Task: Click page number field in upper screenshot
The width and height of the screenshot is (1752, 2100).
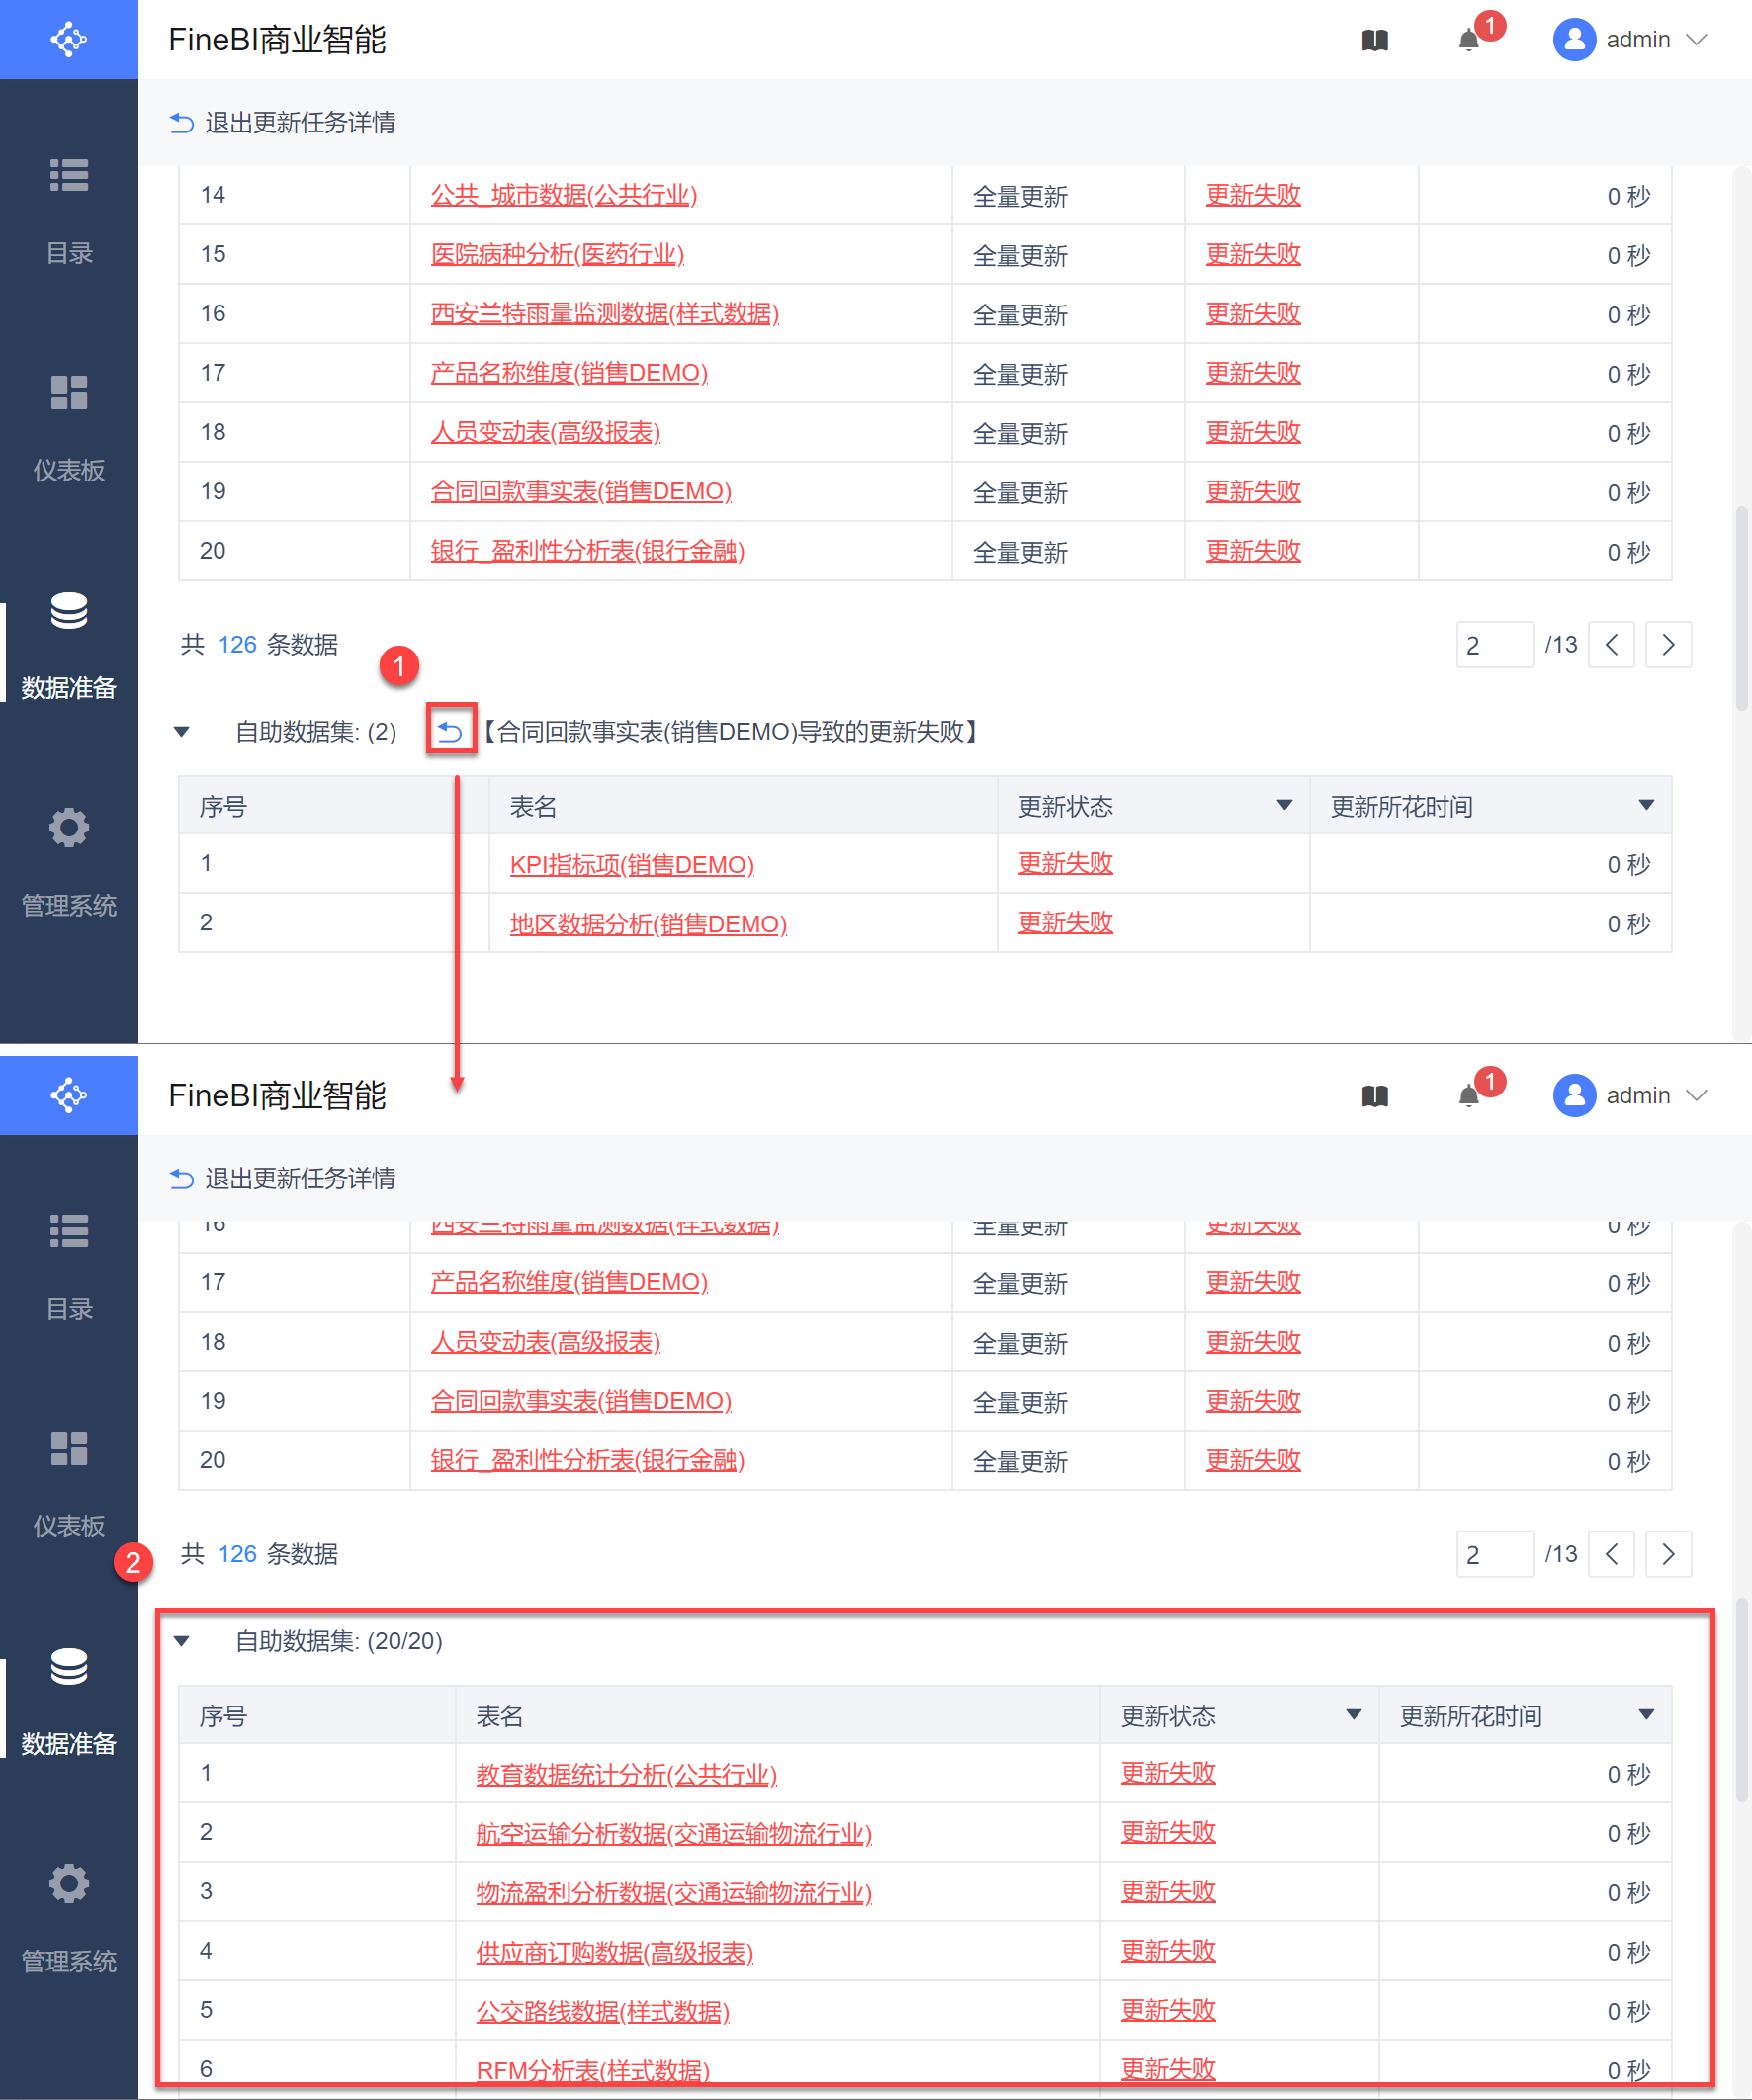Action: click(x=1495, y=644)
